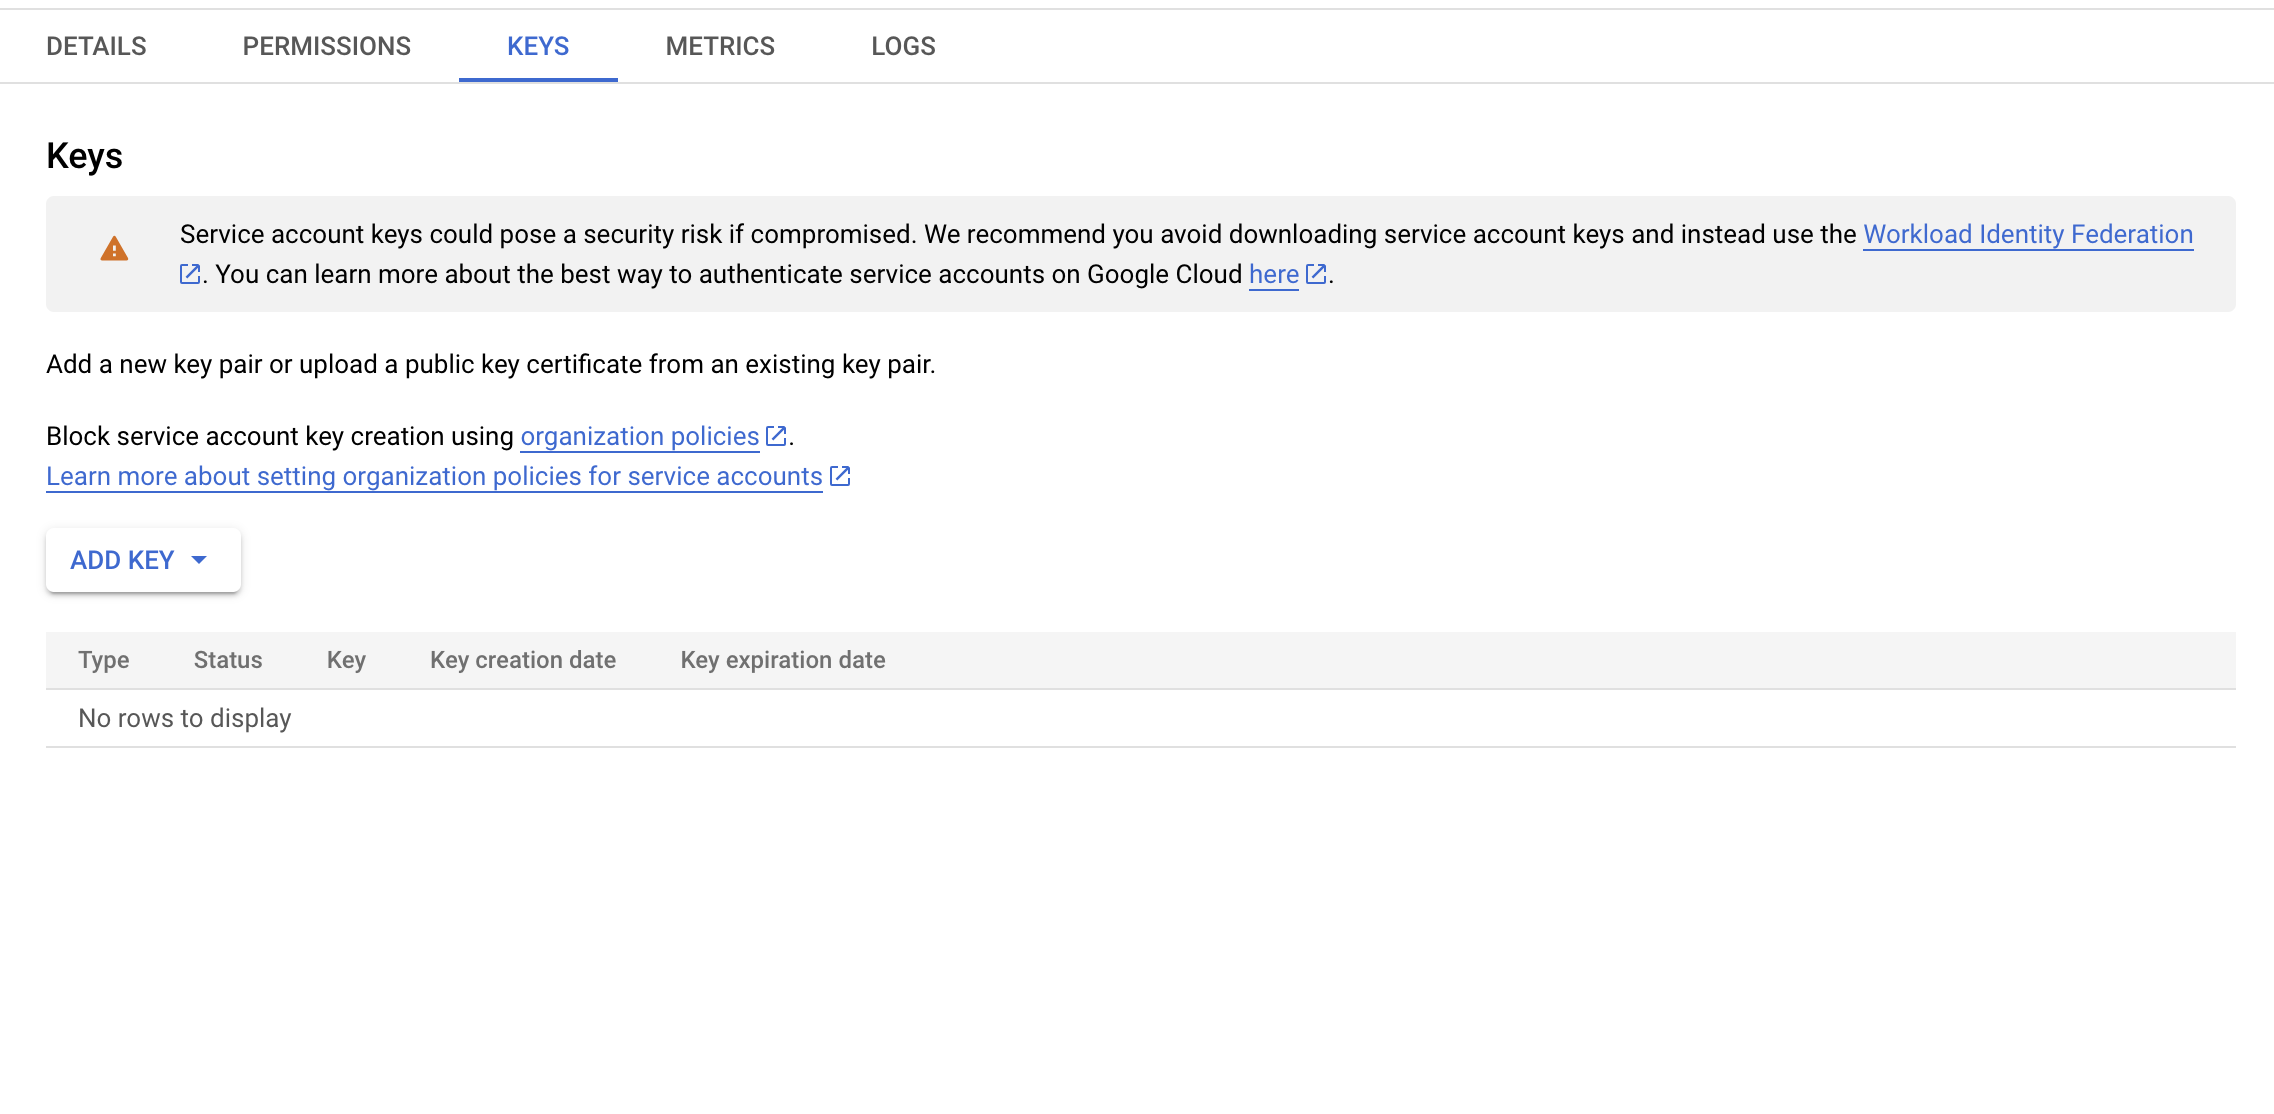
Task: Click the Type column header
Action: pos(104,660)
